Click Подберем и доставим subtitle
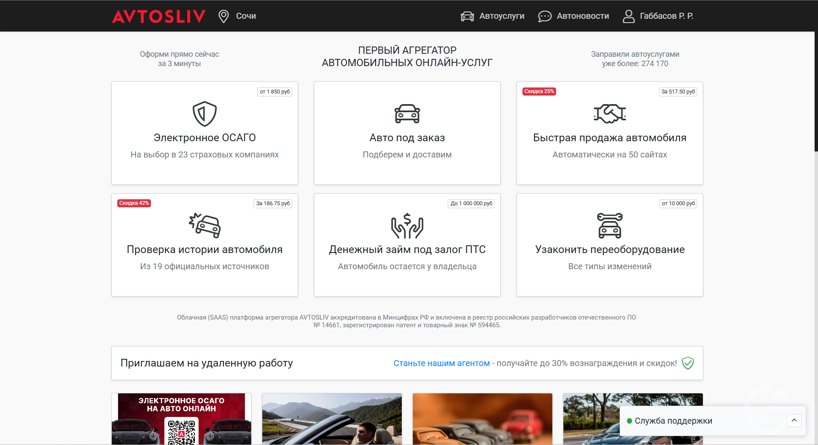Viewport: 818px width, 445px height. (x=407, y=154)
